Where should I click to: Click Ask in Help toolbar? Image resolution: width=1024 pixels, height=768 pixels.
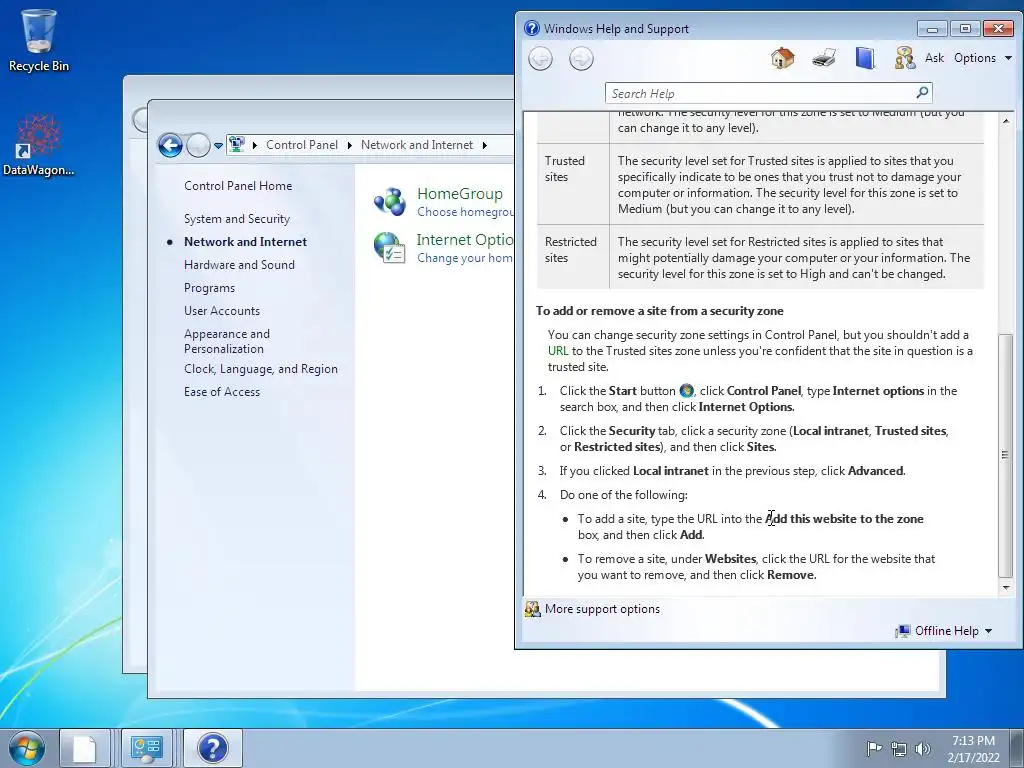935,58
